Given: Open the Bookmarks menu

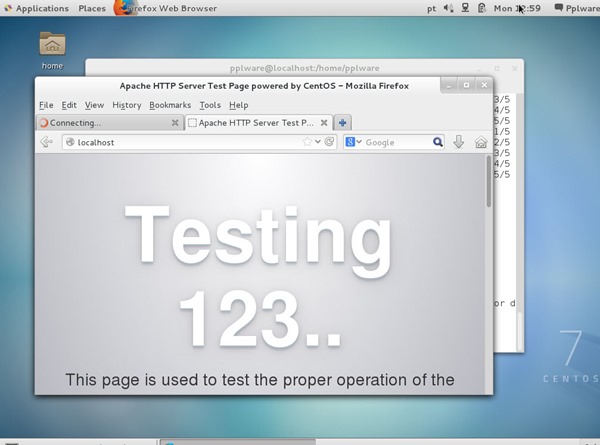Looking at the screenshot, I should [168, 105].
